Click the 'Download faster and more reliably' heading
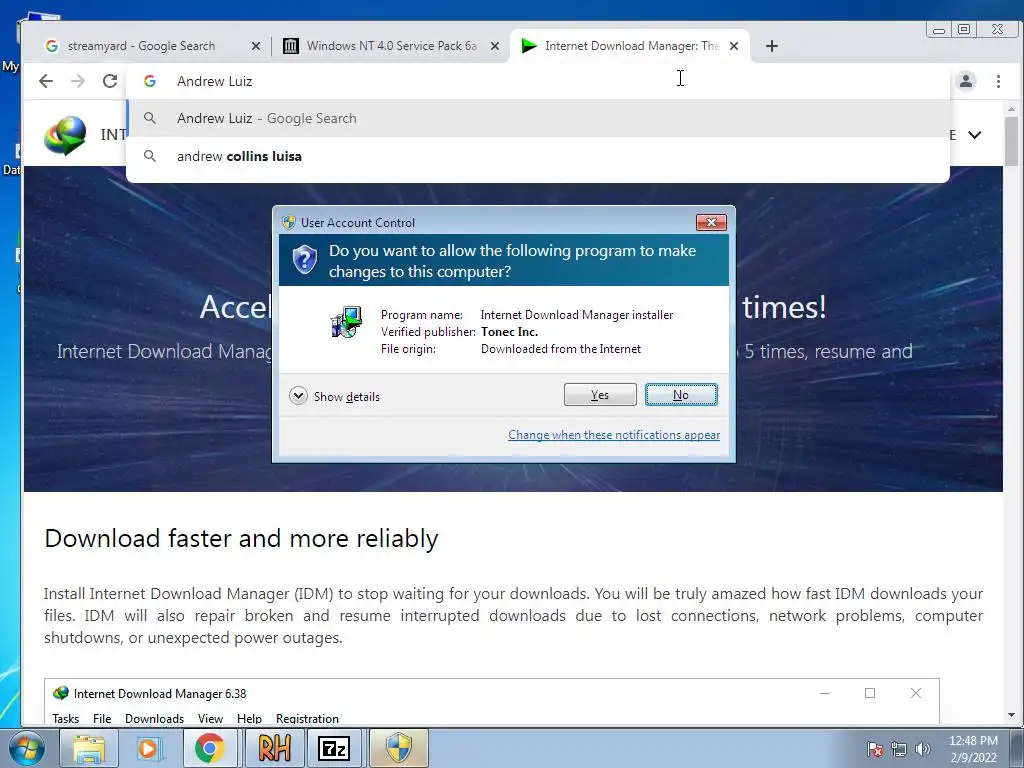Image resolution: width=1024 pixels, height=768 pixels. 241,538
